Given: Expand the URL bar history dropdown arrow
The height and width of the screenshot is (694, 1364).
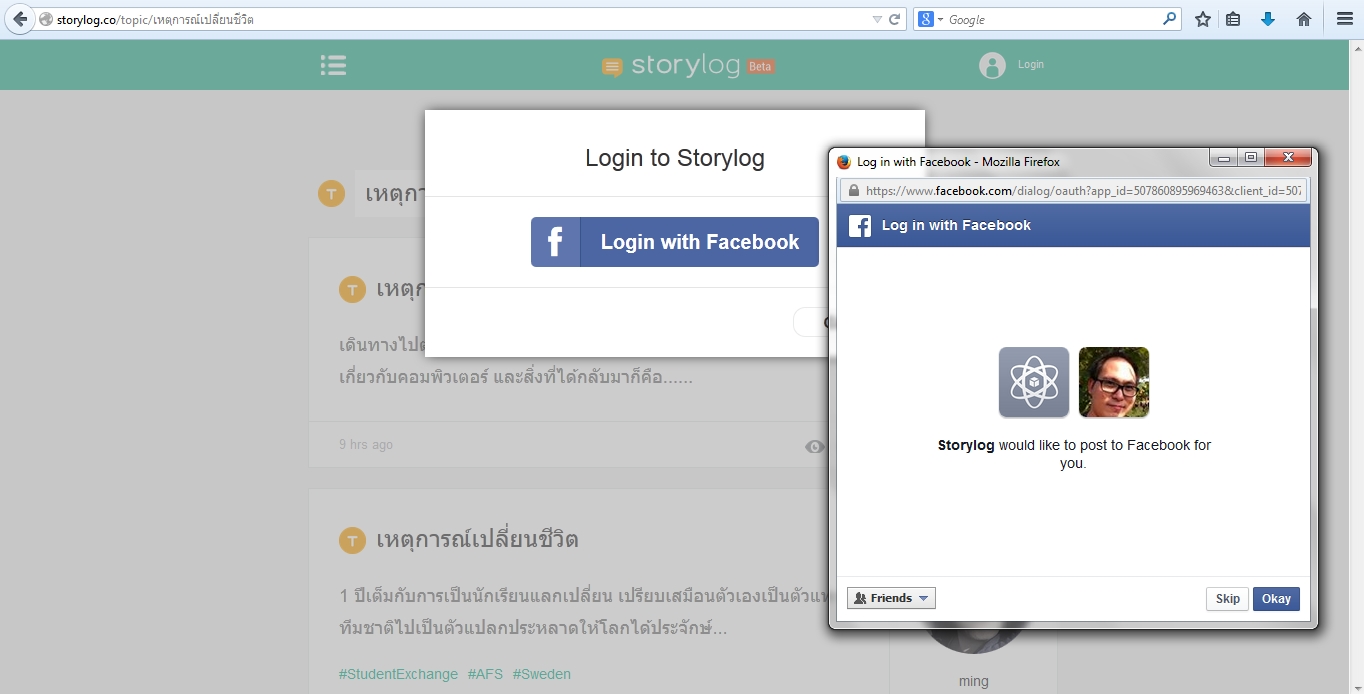Looking at the screenshot, I should tap(877, 19).
